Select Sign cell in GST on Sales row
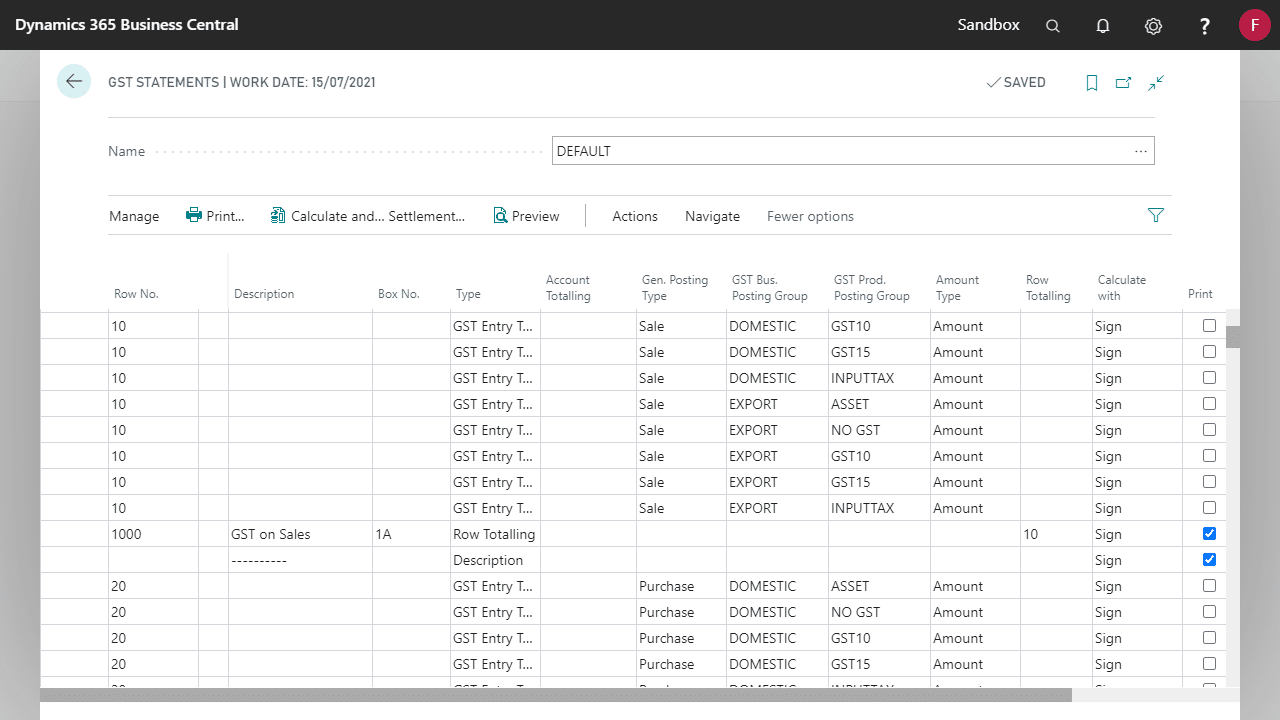Screen dimensions: 1280x720 tap(1137, 534)
